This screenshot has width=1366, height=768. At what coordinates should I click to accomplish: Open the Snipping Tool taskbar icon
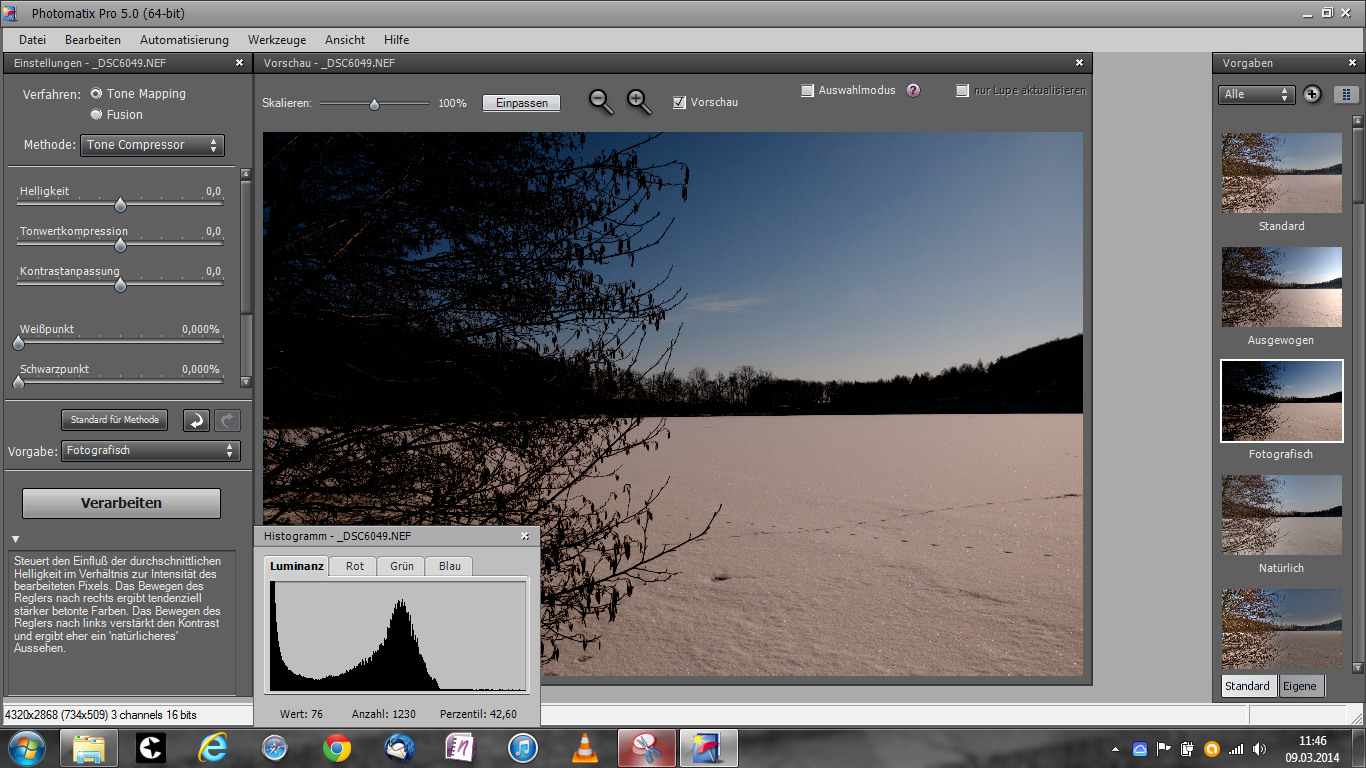click(647, 748)
